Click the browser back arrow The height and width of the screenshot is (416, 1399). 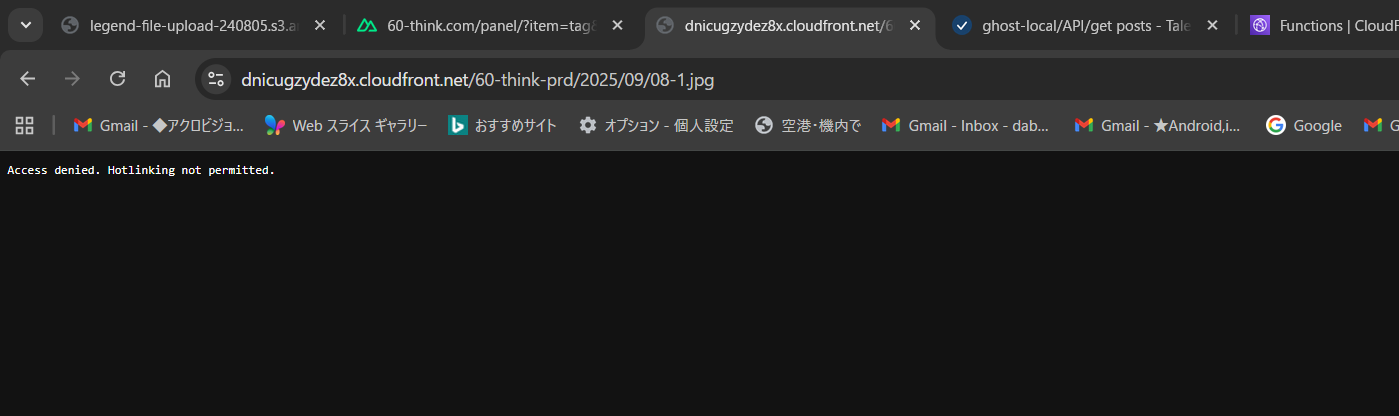click(27, 79)
